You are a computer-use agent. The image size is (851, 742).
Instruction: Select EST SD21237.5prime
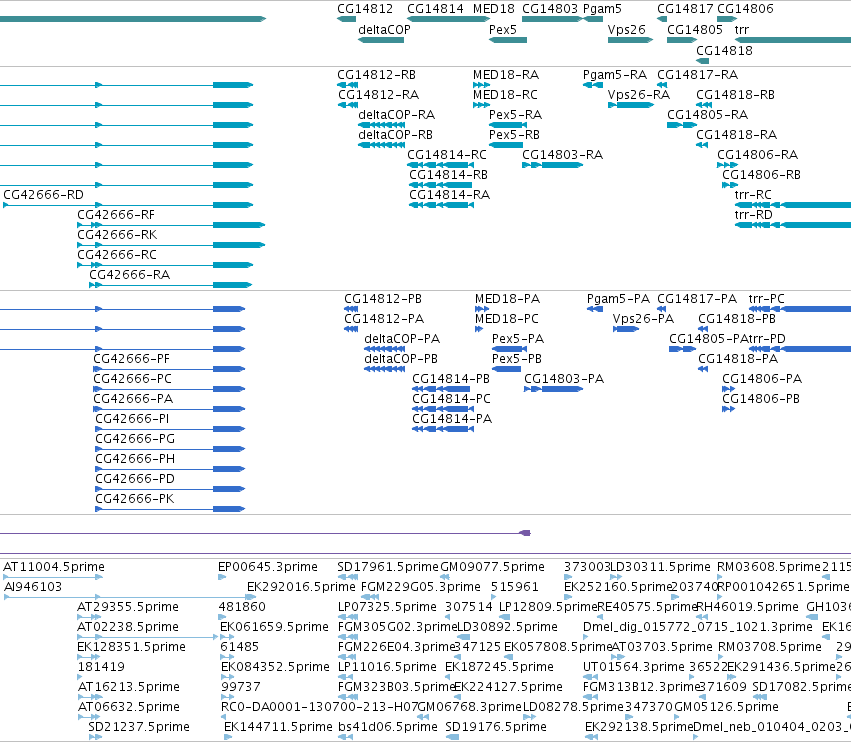coord(139,727)
